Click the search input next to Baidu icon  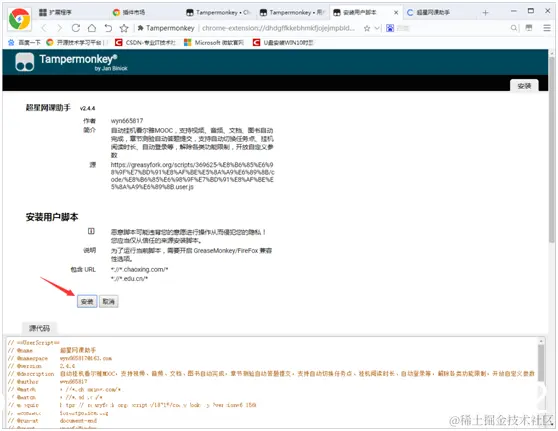pos(452,28)
